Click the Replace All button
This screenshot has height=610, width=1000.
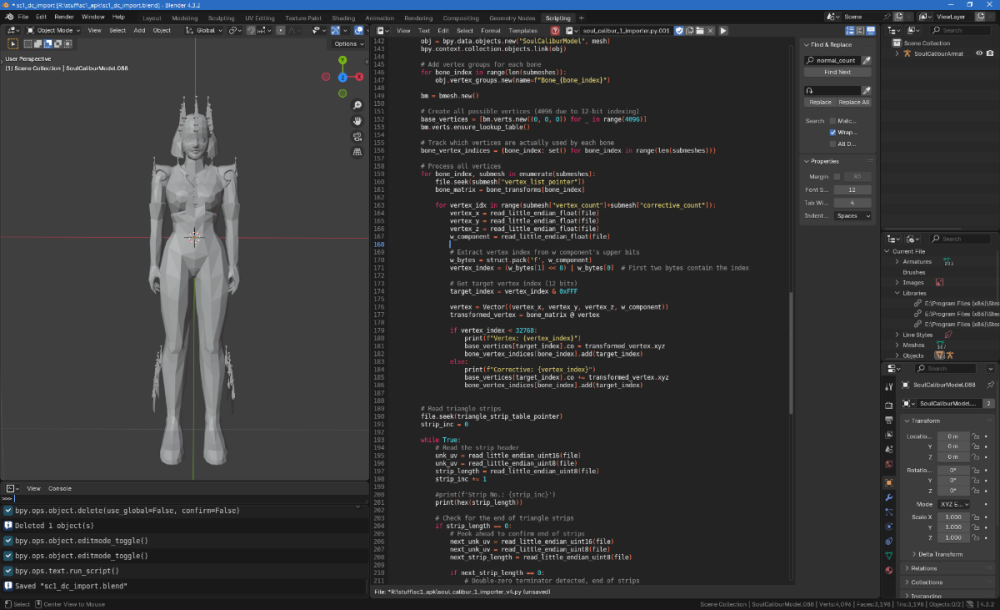854,102
